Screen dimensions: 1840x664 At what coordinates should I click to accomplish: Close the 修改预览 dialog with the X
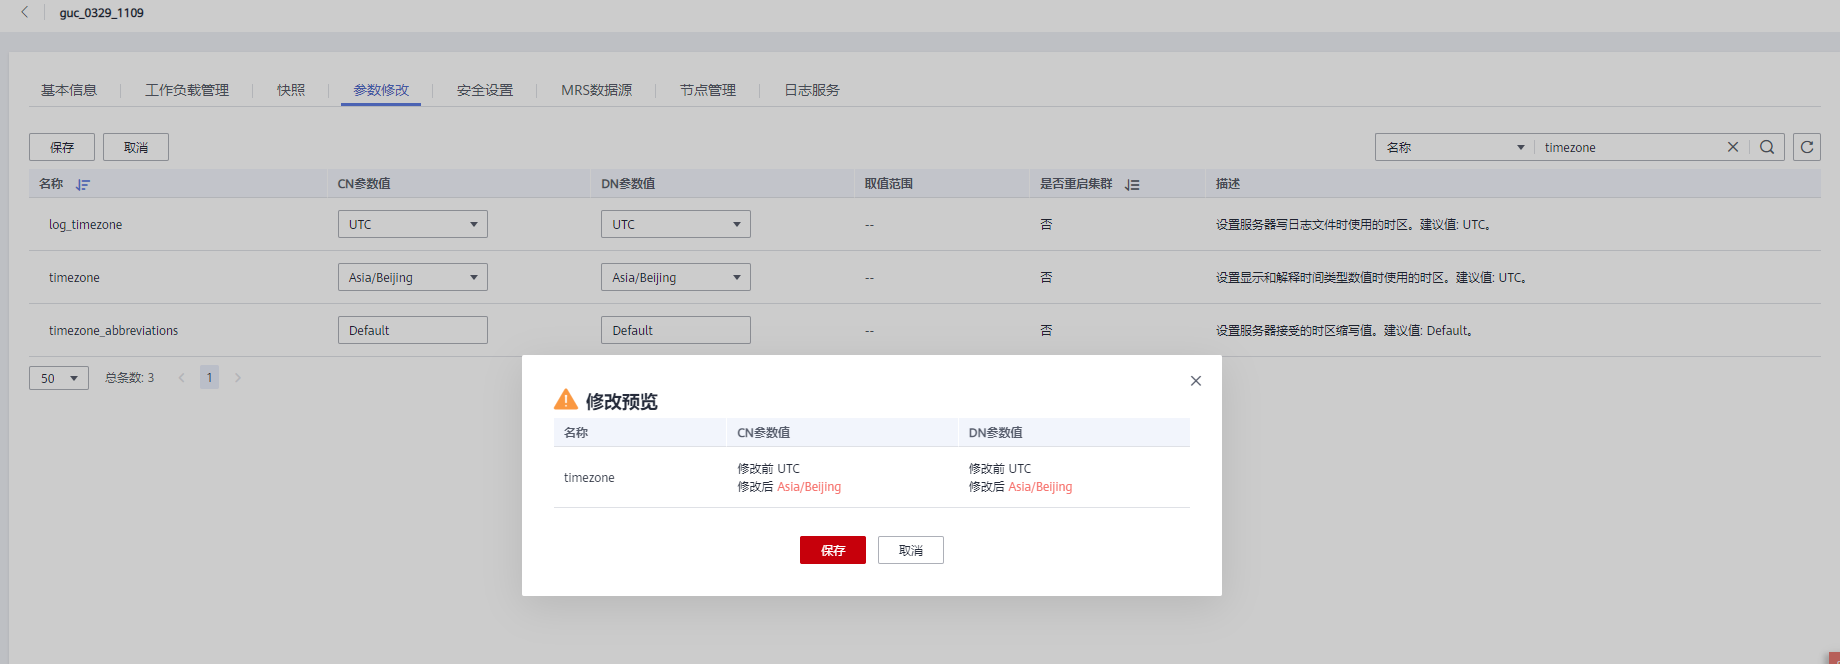1196,381
